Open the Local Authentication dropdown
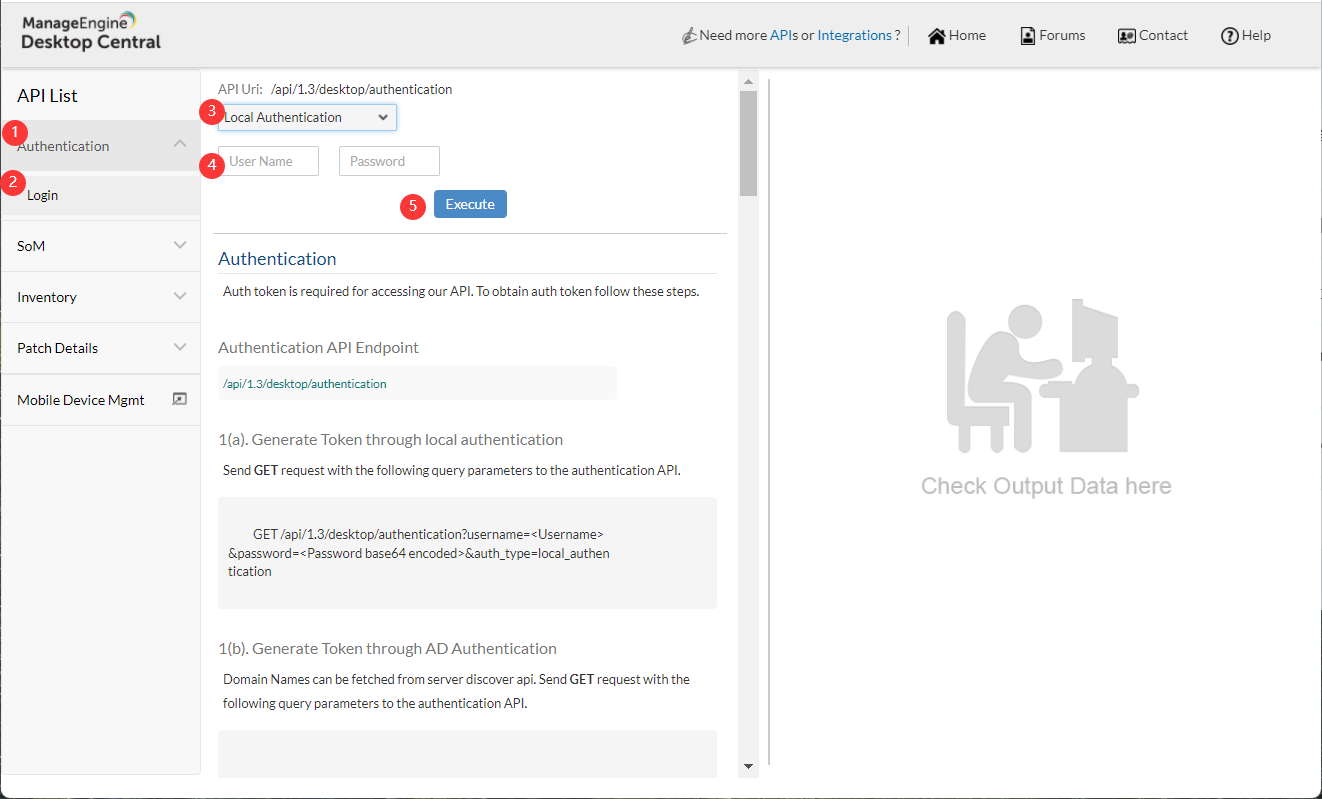 point(307,117)
